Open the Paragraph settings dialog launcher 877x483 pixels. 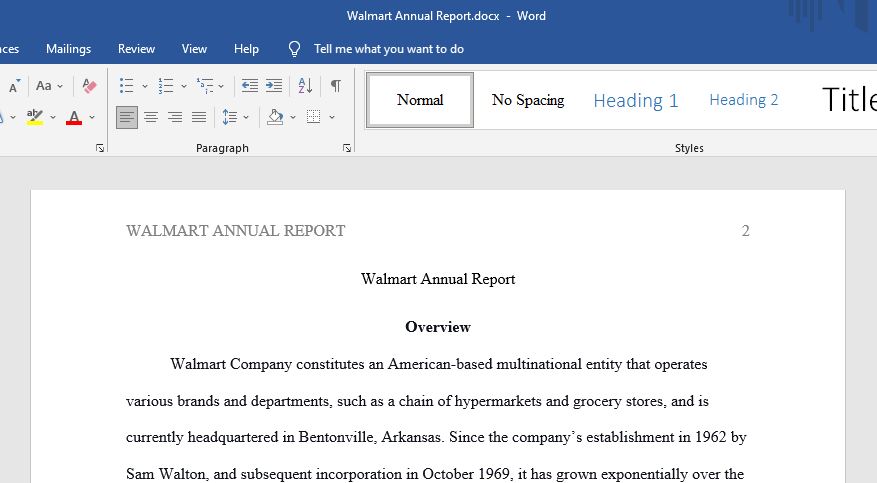pos(347,148)
